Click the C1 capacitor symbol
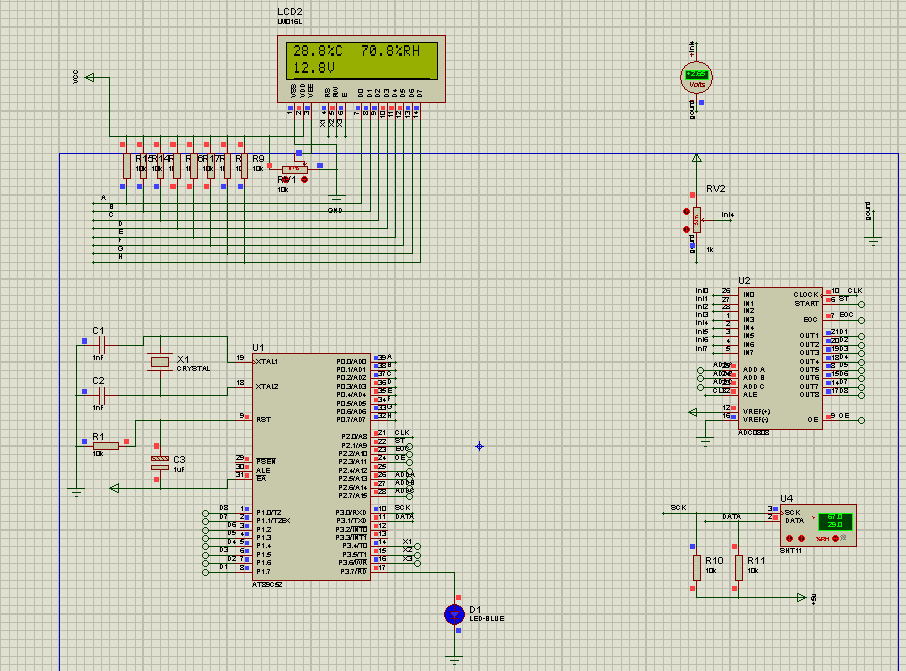 101,344
